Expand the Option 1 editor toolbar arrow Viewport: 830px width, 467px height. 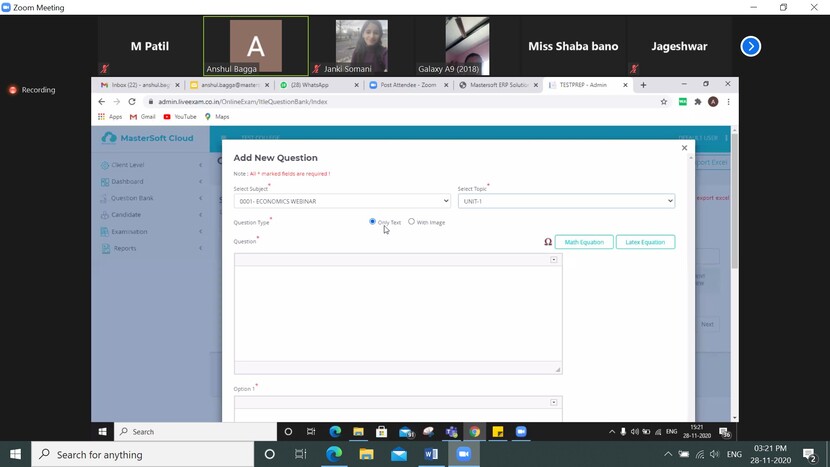pos(554,402)
